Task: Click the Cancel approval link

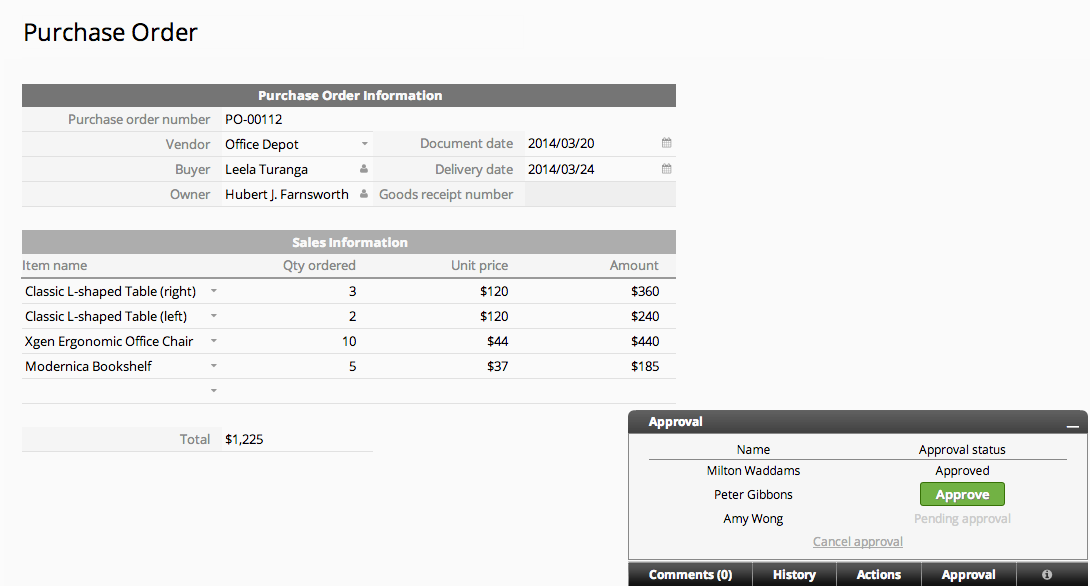Action: [x=857, y=542]
